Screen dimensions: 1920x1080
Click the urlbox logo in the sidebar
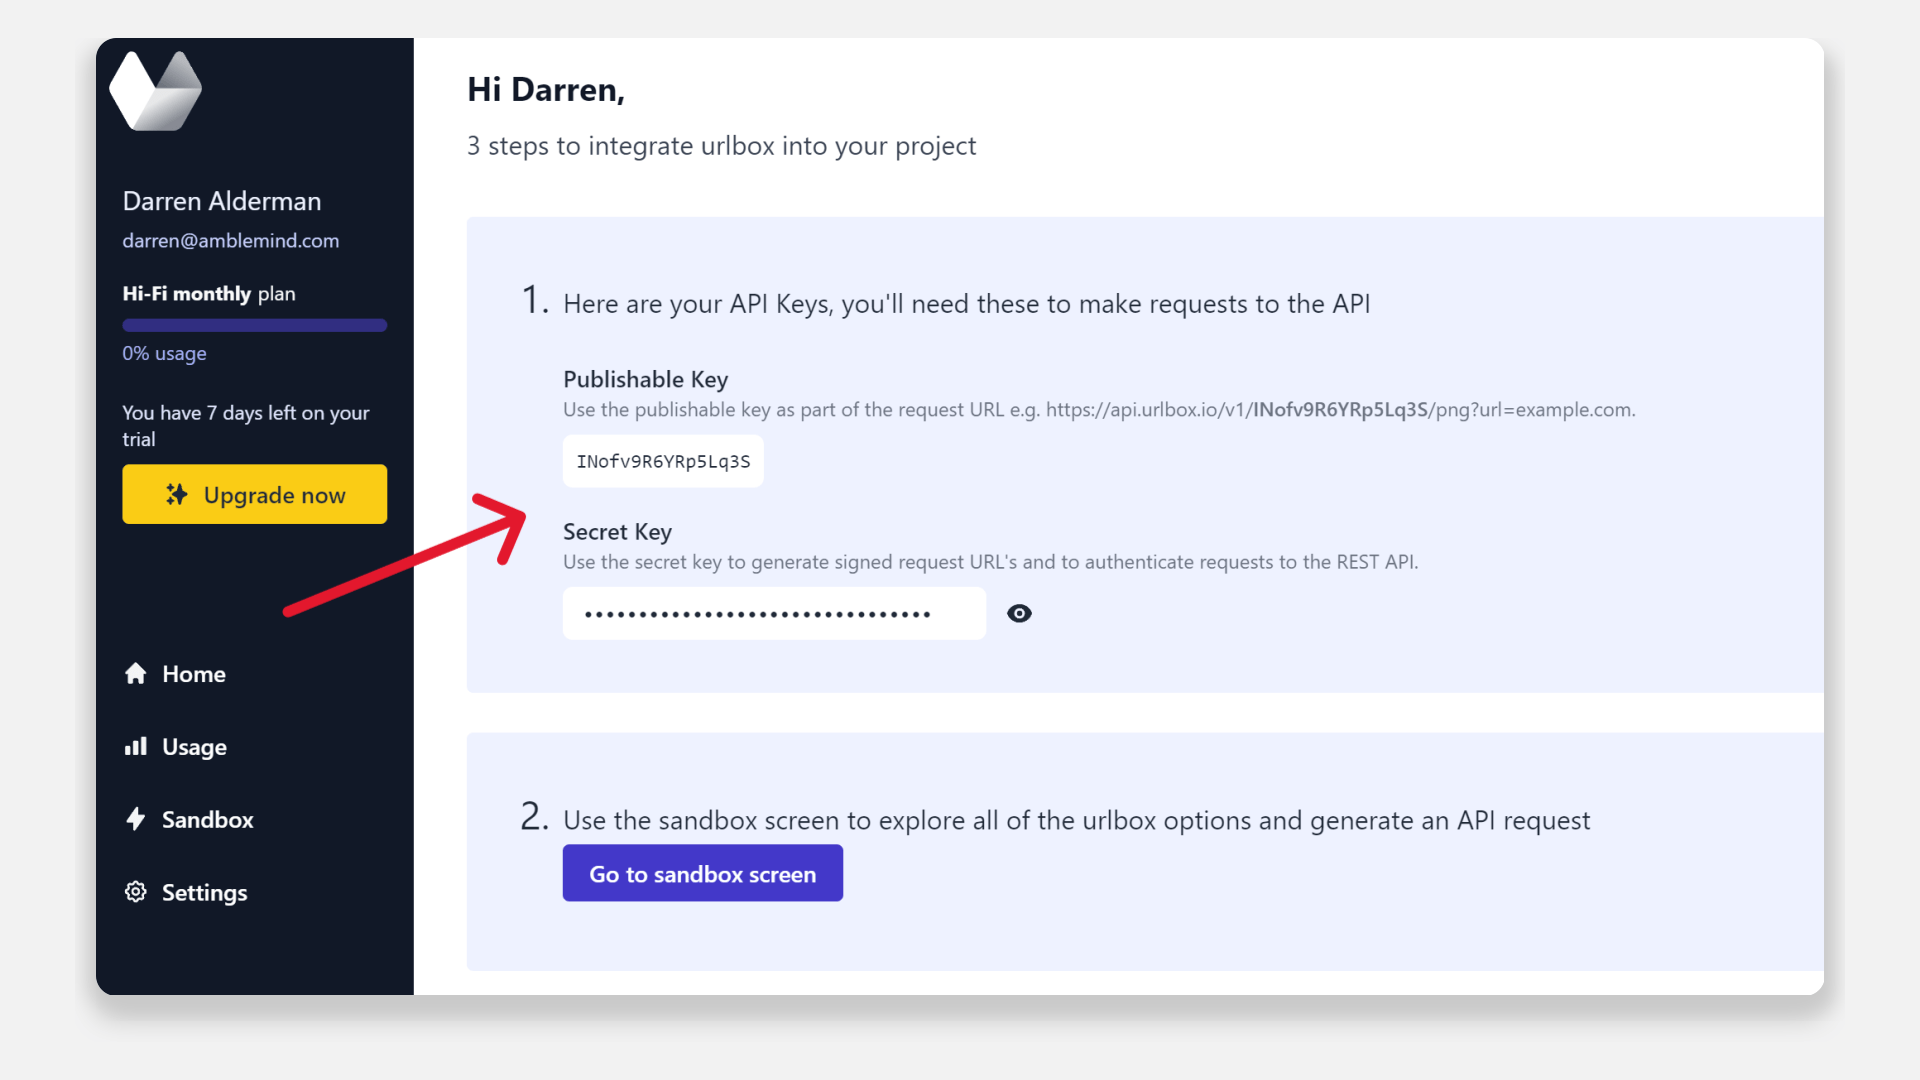coord(155,90)
